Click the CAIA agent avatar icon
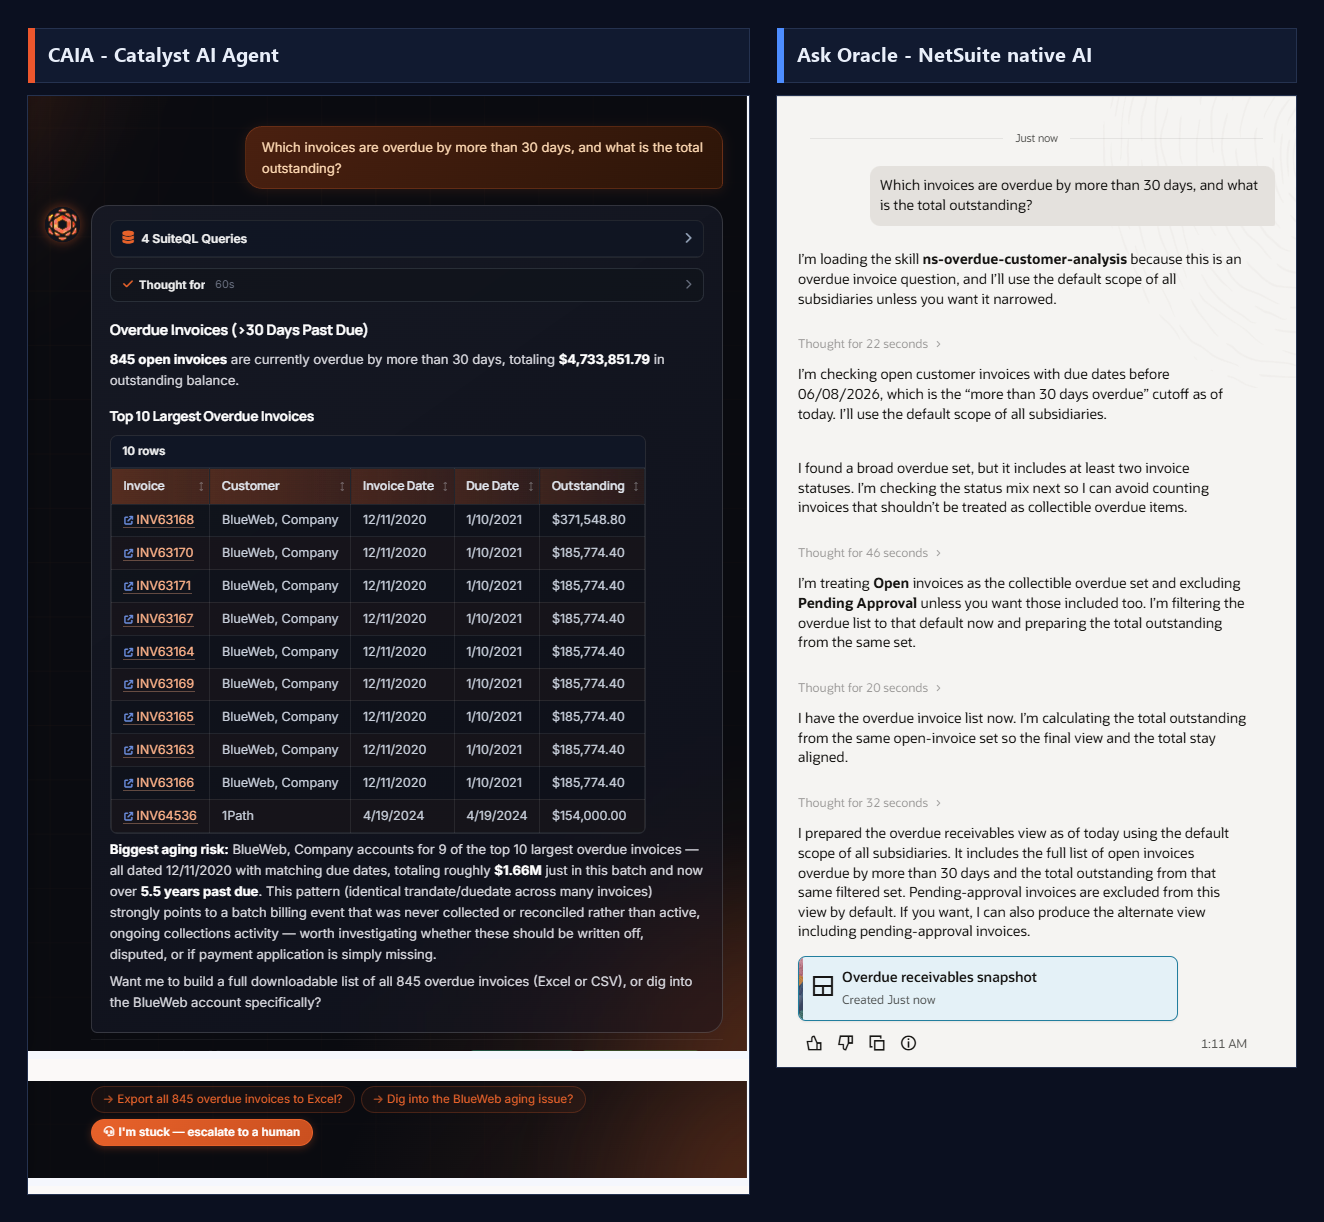 coord(62,224)
